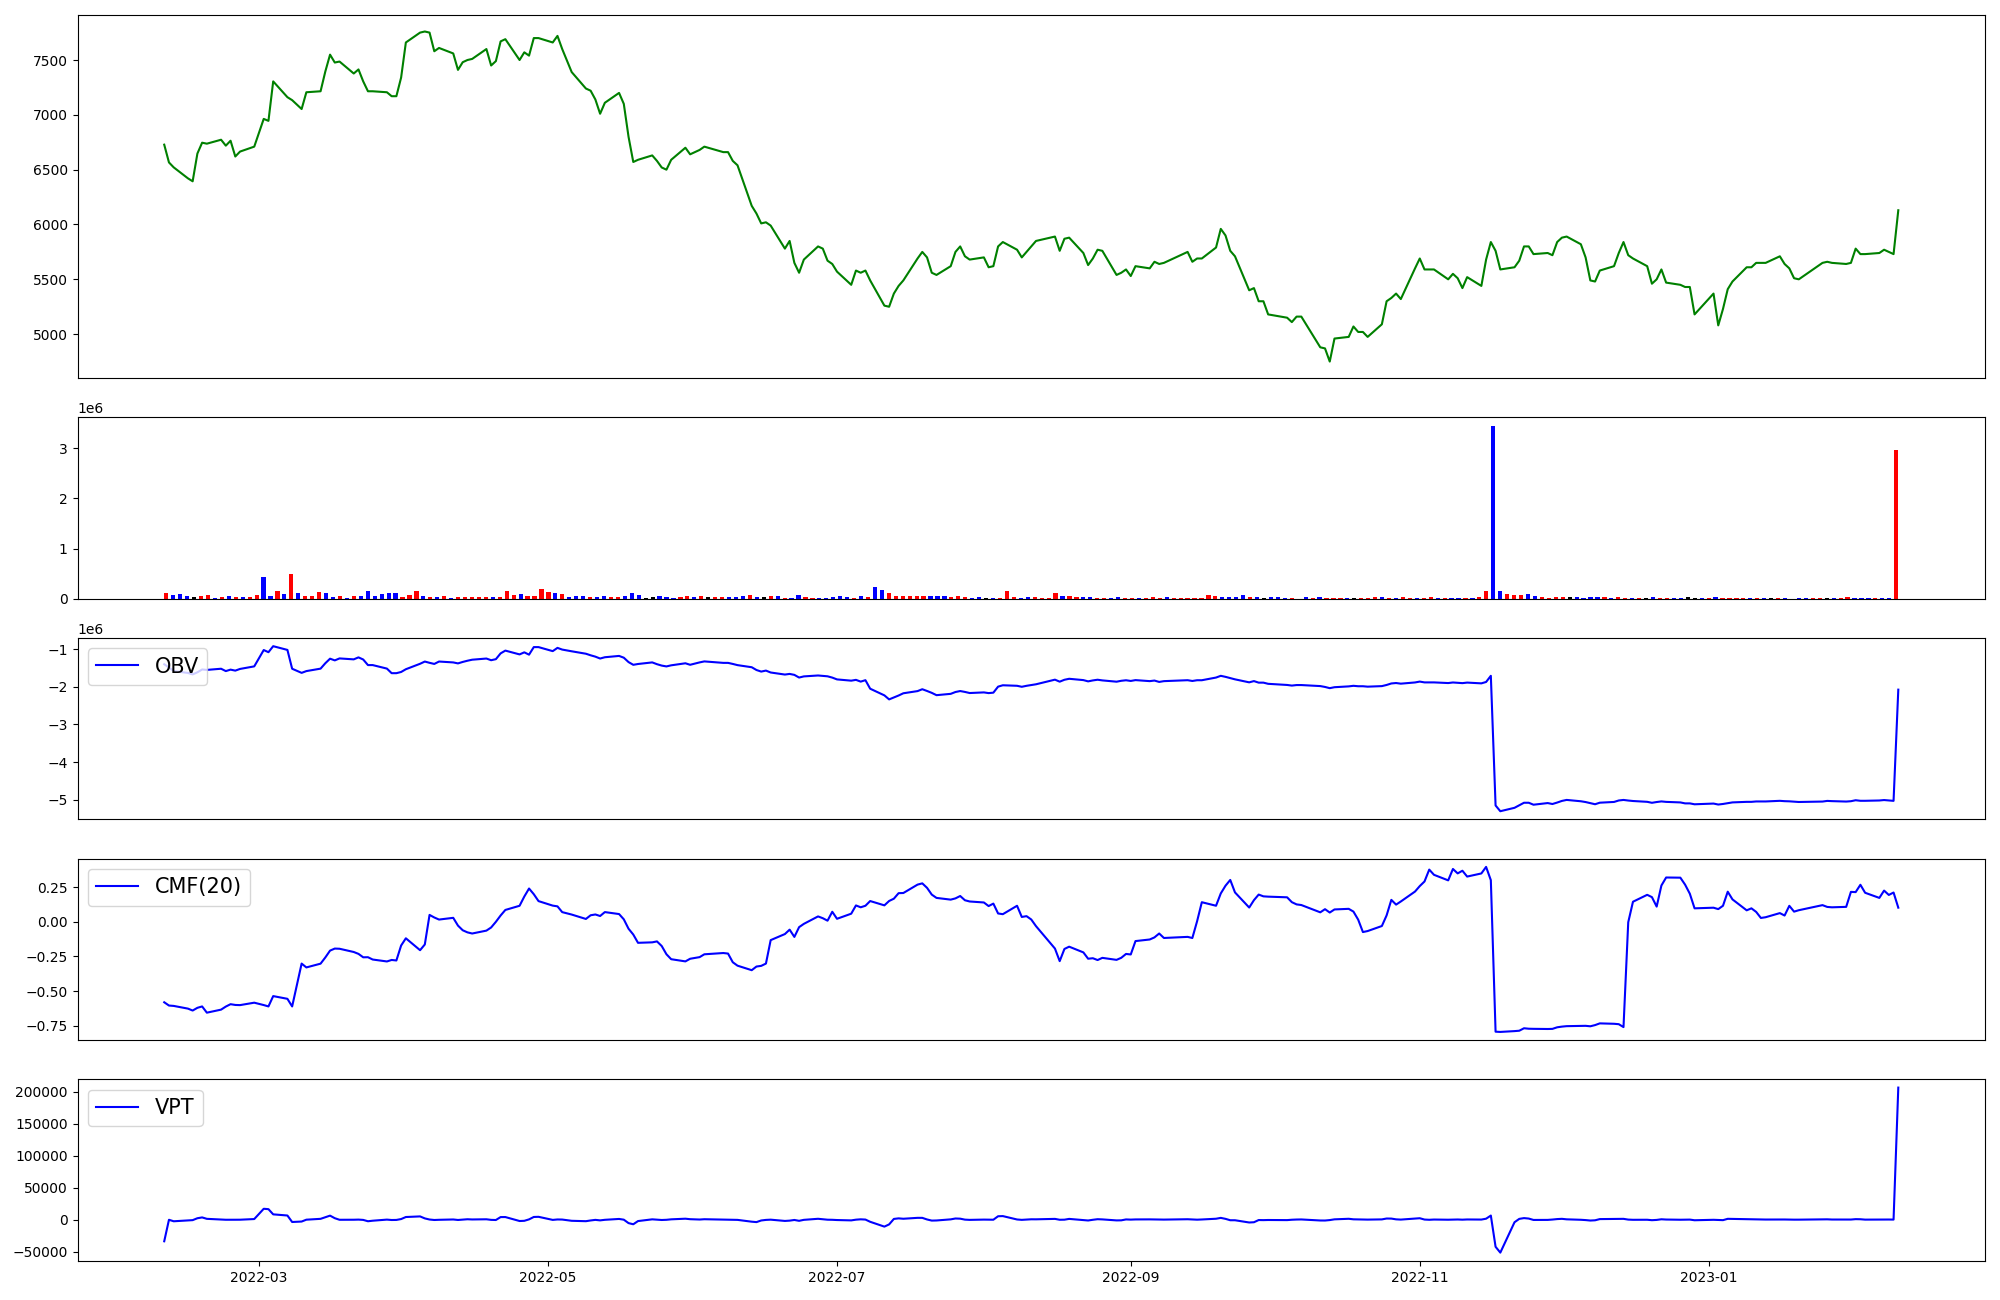The width and height of the screenshot is (2000, 1300).
Task: Click the 2023-01 date tick label
Action: tap(1708, 1277)
